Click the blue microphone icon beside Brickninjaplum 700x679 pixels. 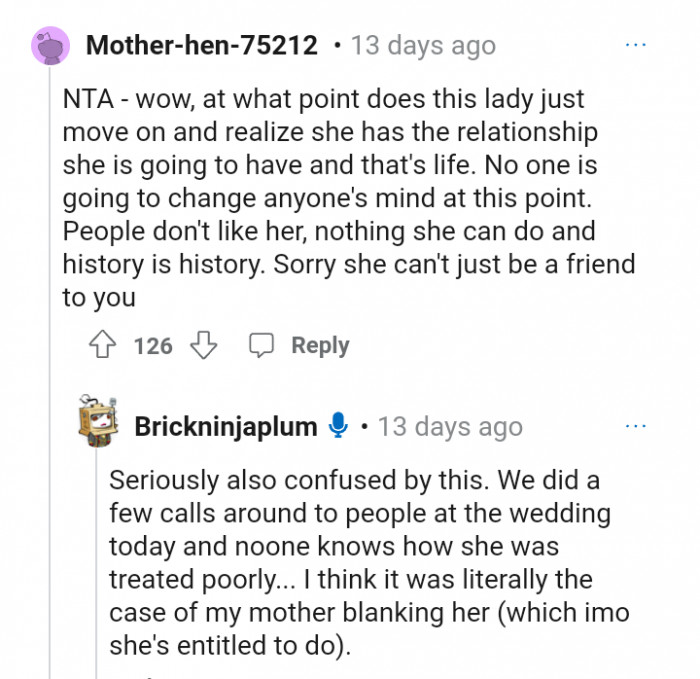coord(338,427)
